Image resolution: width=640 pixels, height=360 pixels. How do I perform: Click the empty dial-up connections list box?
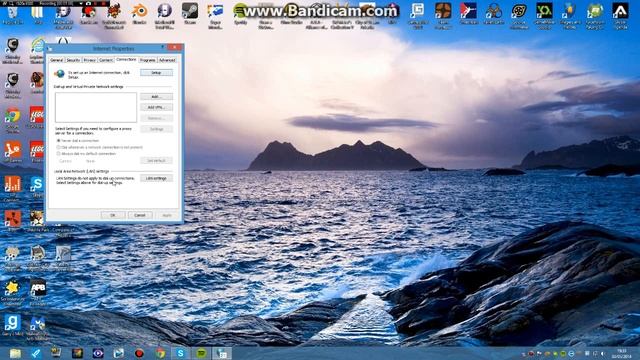(96, 107)
